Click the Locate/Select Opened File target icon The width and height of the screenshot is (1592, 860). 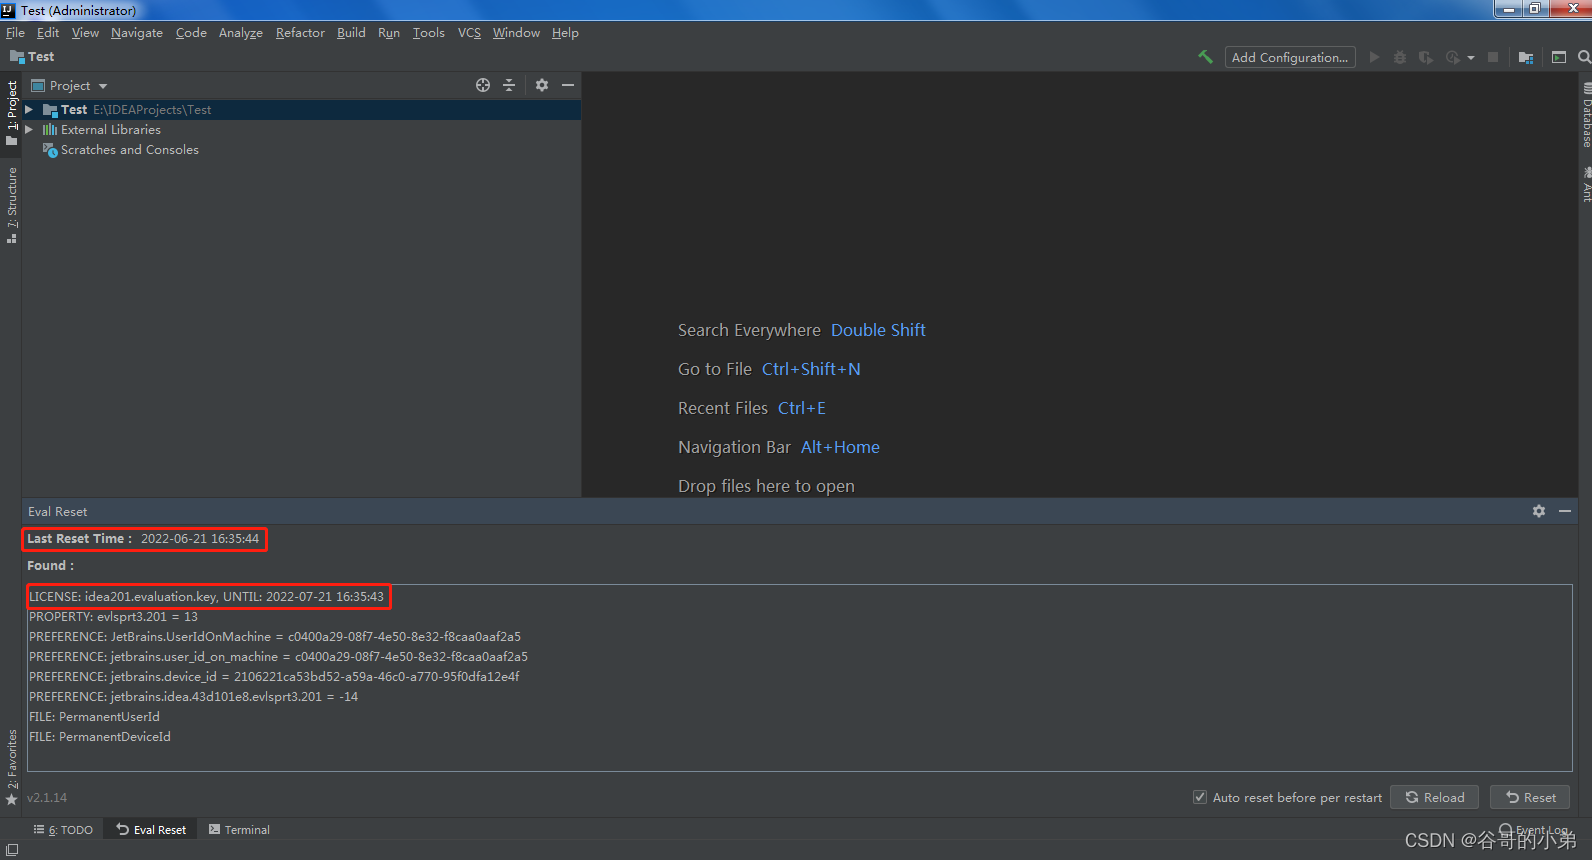(483, 85)
